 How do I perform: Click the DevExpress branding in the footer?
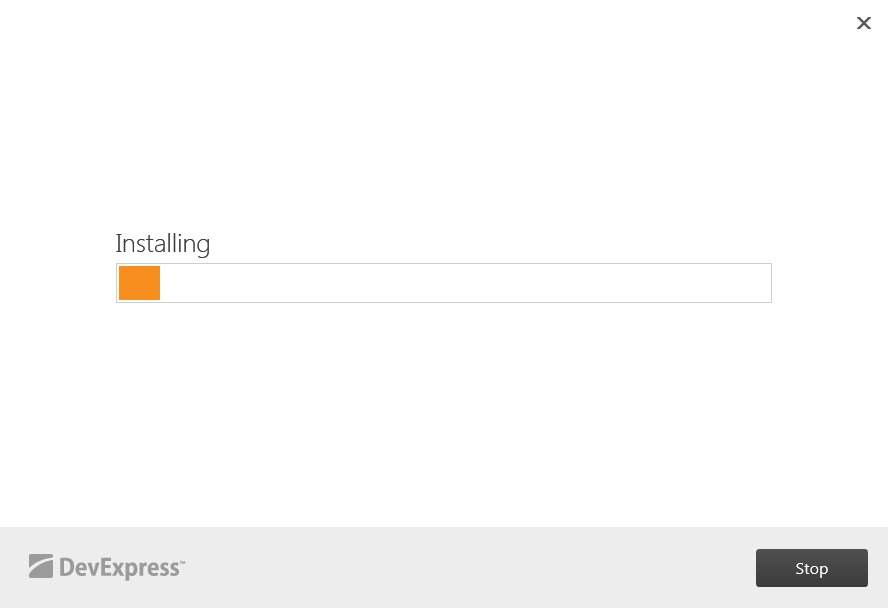click(x=107, y=567)
